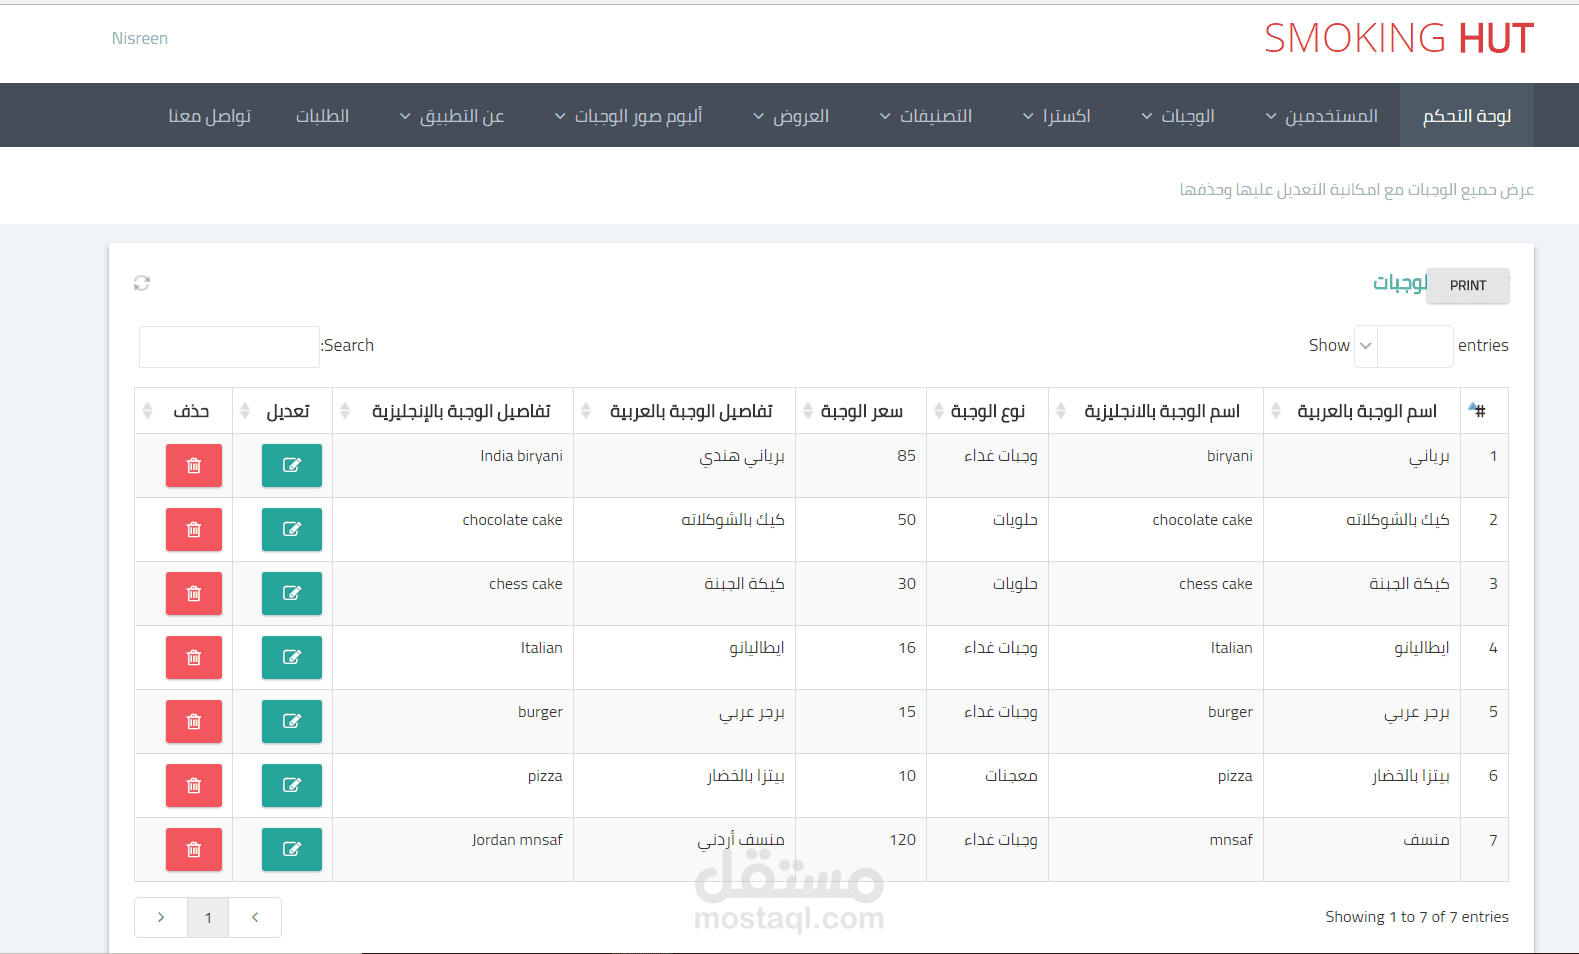Image resolution: width=1579 pixels, height=954 pixels.
Task: Open the تواصل معنا contact page
Action: coord(210,116)
